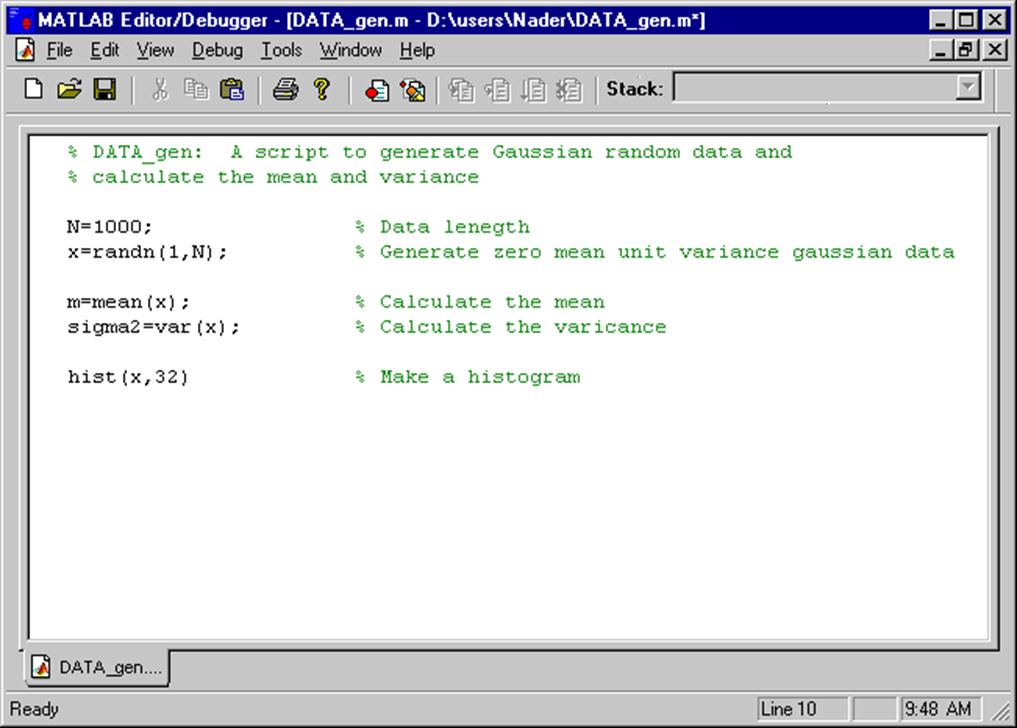Click the Clear All Breakpoints icon
The image size is (1017, 728).
(413, 90)
